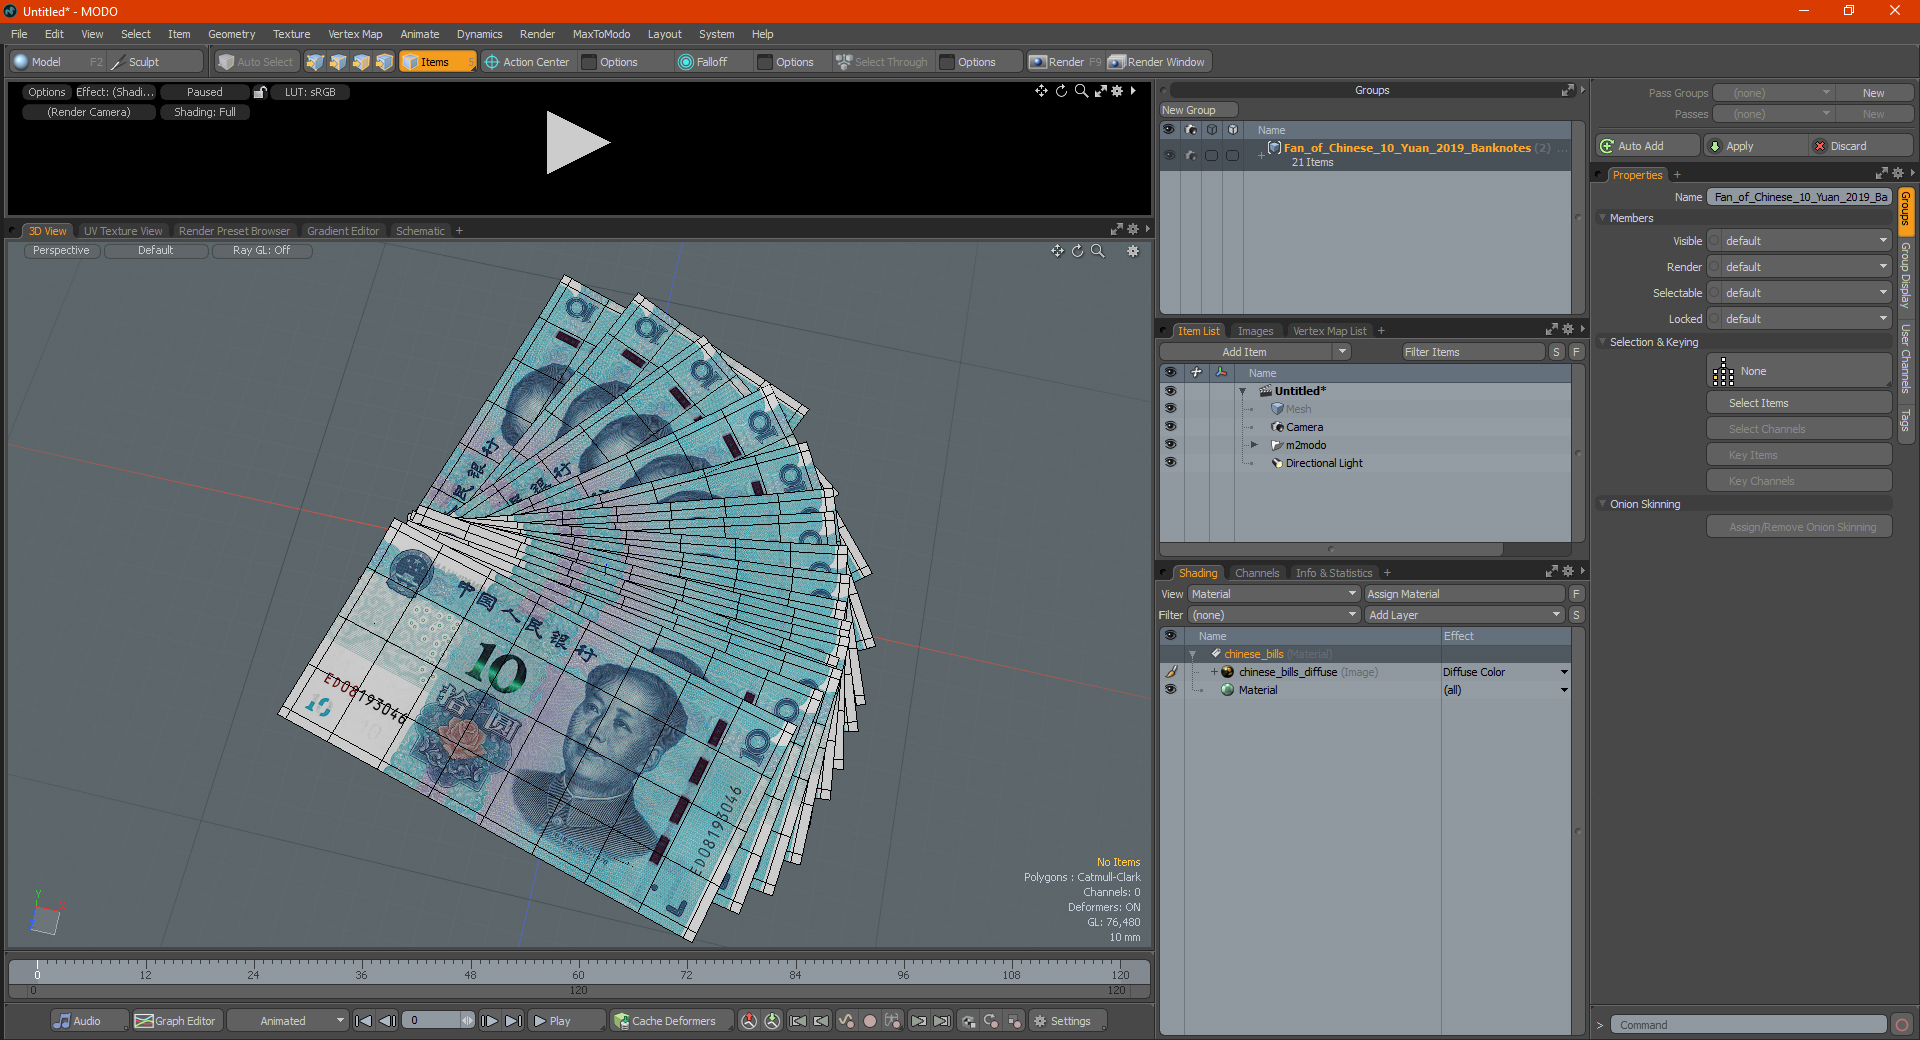Image resolution: width=1920 pixels, height=1040 pixels.
Task: Step to previous frame
Action: (388, 1021)
